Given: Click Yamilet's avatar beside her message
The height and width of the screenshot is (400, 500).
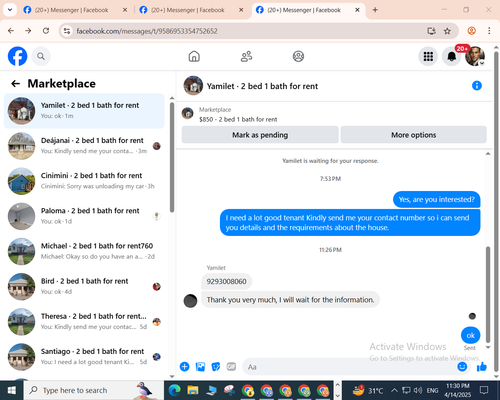Looking at the screenshot, I should 190,301.
